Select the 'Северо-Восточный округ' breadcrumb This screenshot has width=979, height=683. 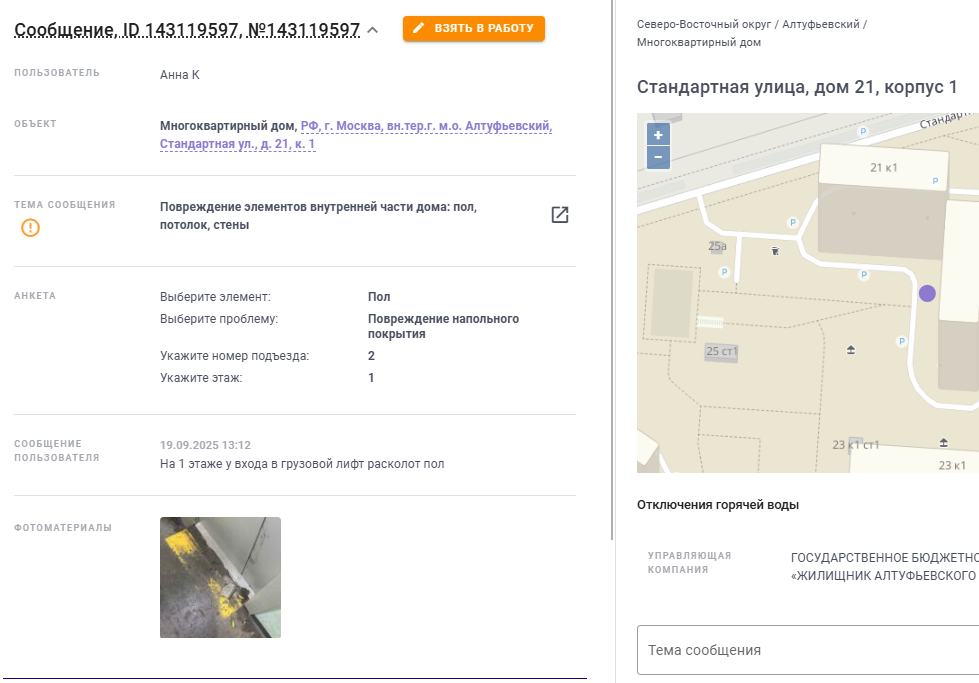pyautogui.click(x=704, y=24)
